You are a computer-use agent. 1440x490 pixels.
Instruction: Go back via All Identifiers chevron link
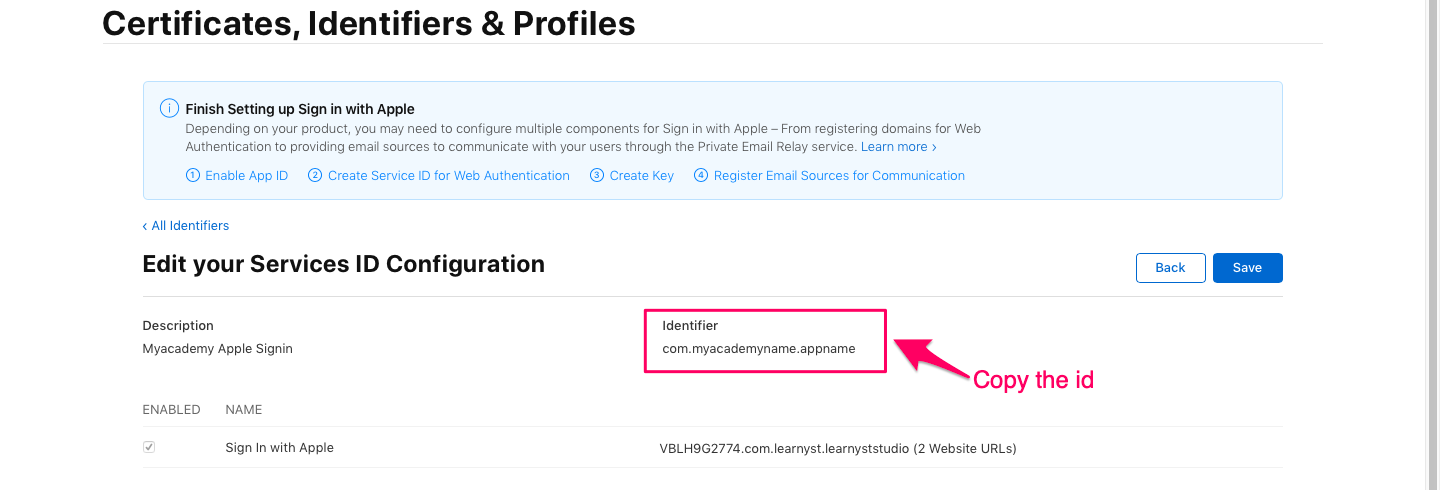point(186,225)
